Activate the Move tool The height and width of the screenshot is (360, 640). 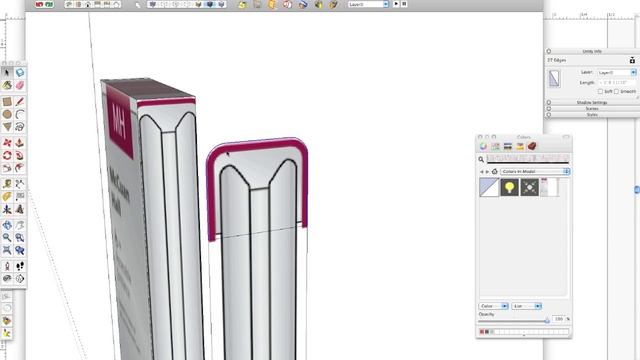pos(7,142)
